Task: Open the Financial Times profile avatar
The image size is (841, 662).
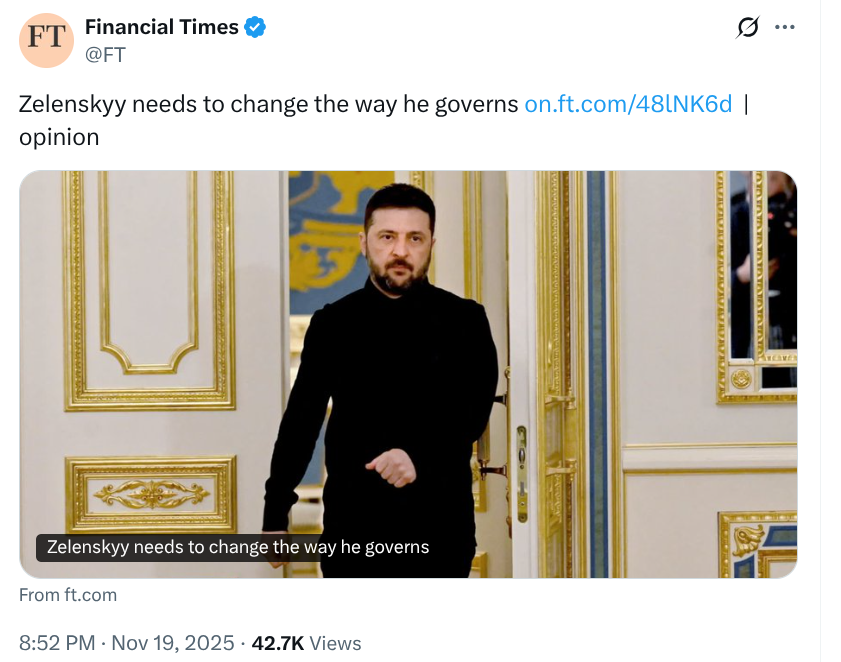Action: click(x=47, y=40)
